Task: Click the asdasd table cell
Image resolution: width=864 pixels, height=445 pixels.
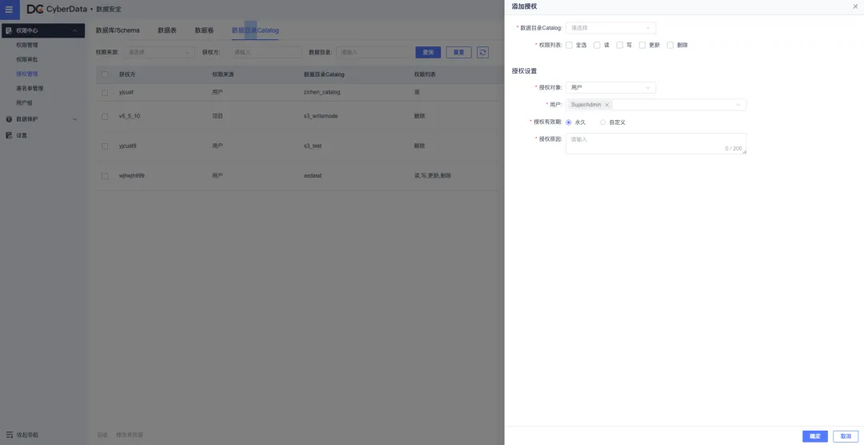Action: coord(312,176)
